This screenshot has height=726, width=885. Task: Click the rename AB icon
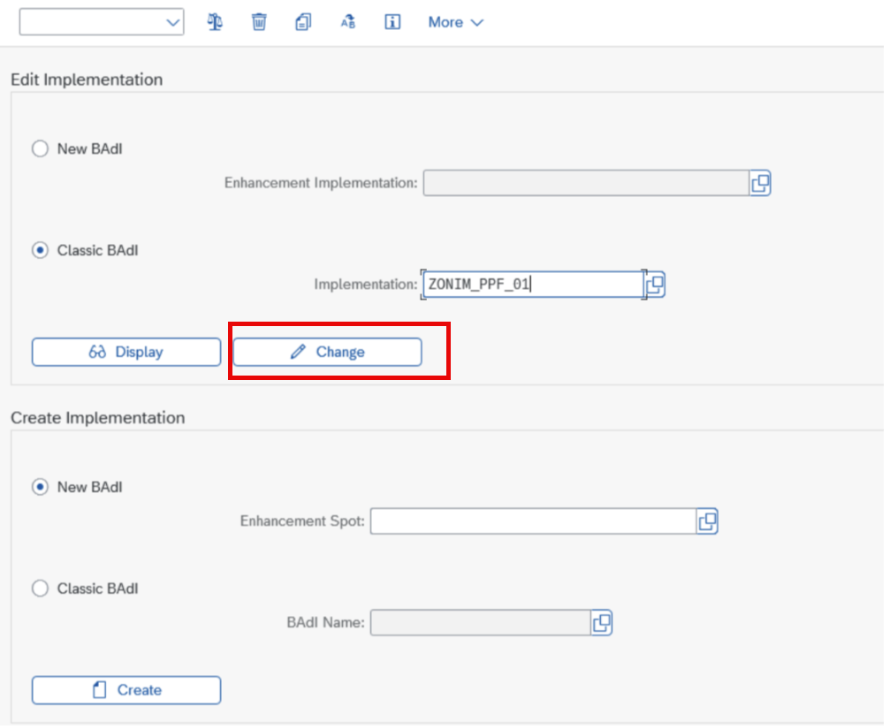point(348,22)
